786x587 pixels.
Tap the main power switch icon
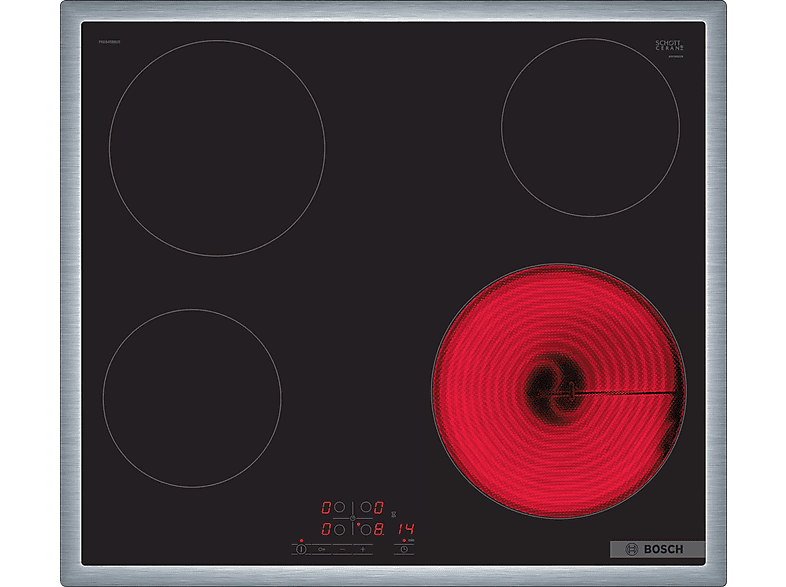(x=301, y=549)
